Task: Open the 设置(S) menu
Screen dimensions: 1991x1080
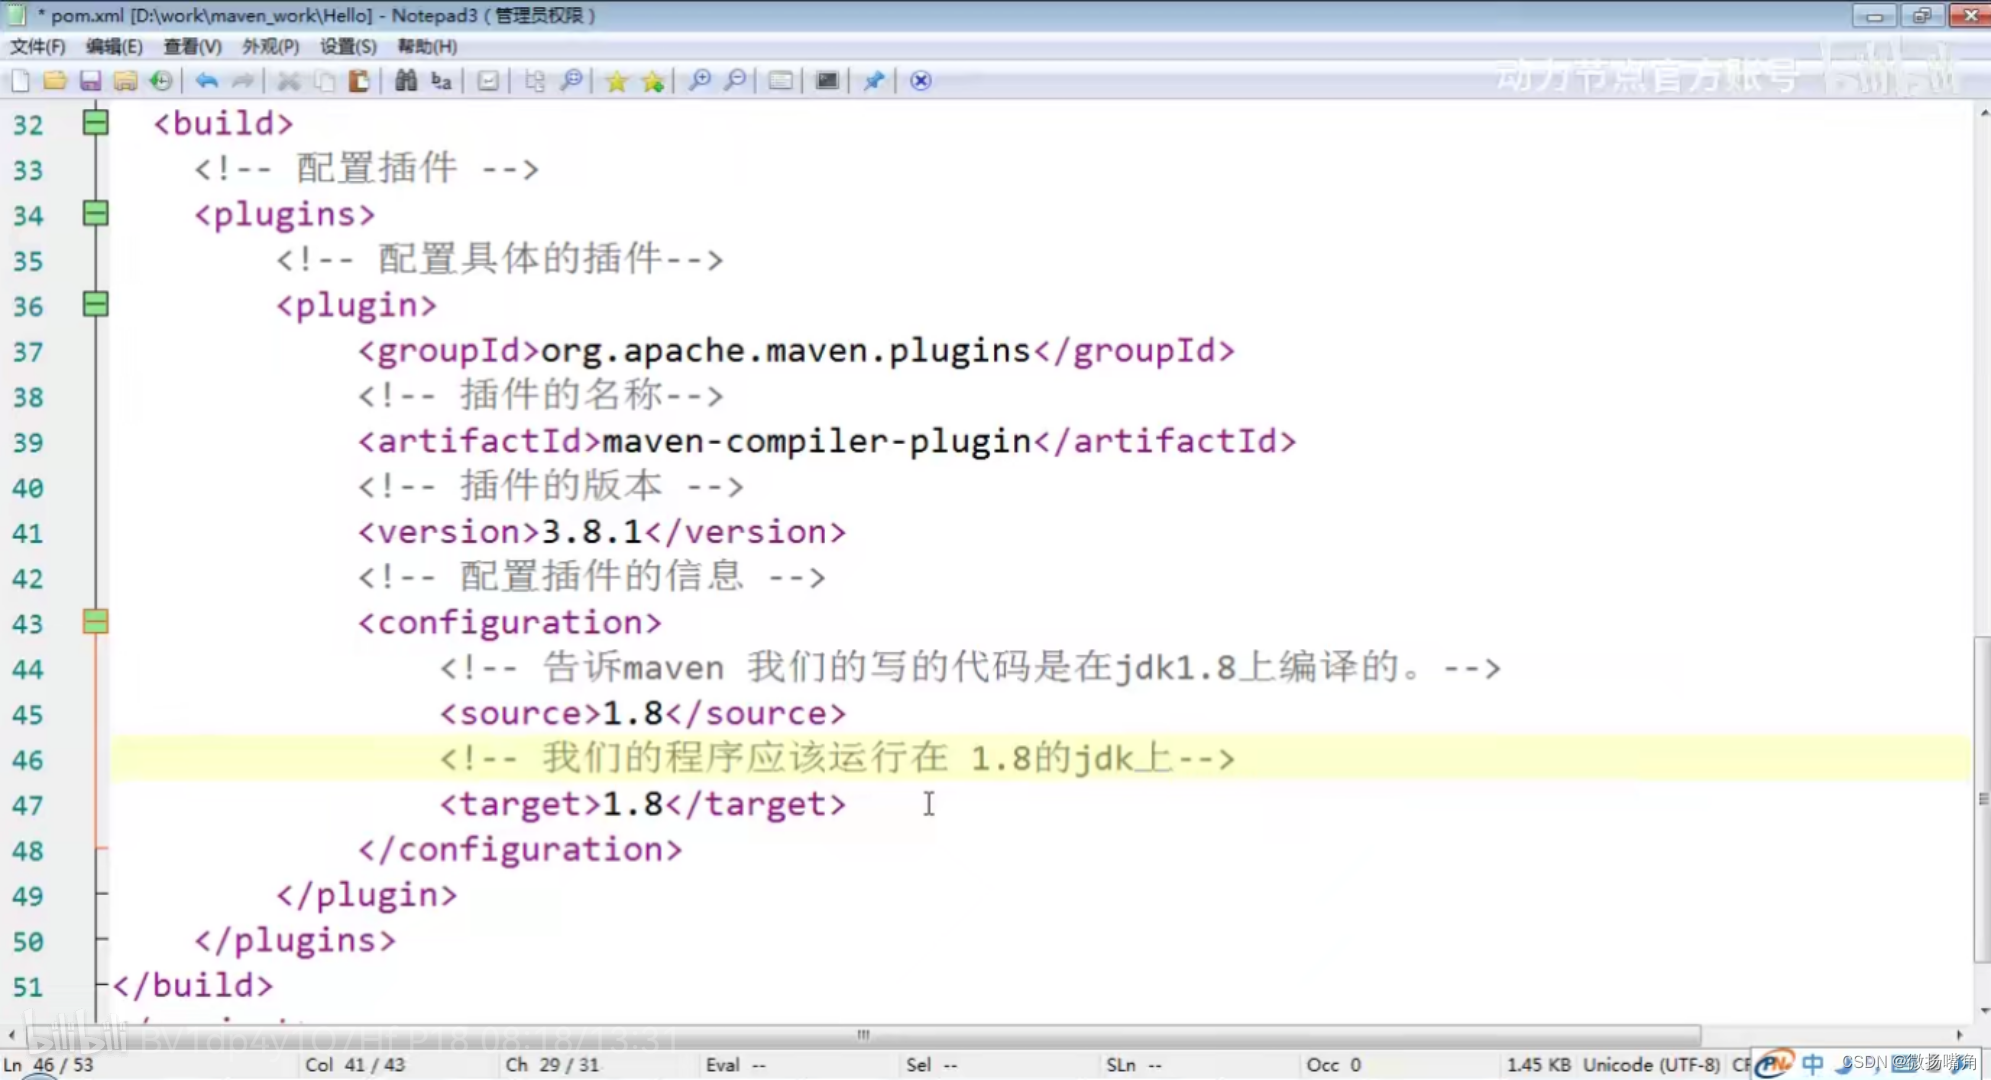Action: click(348, 47)
